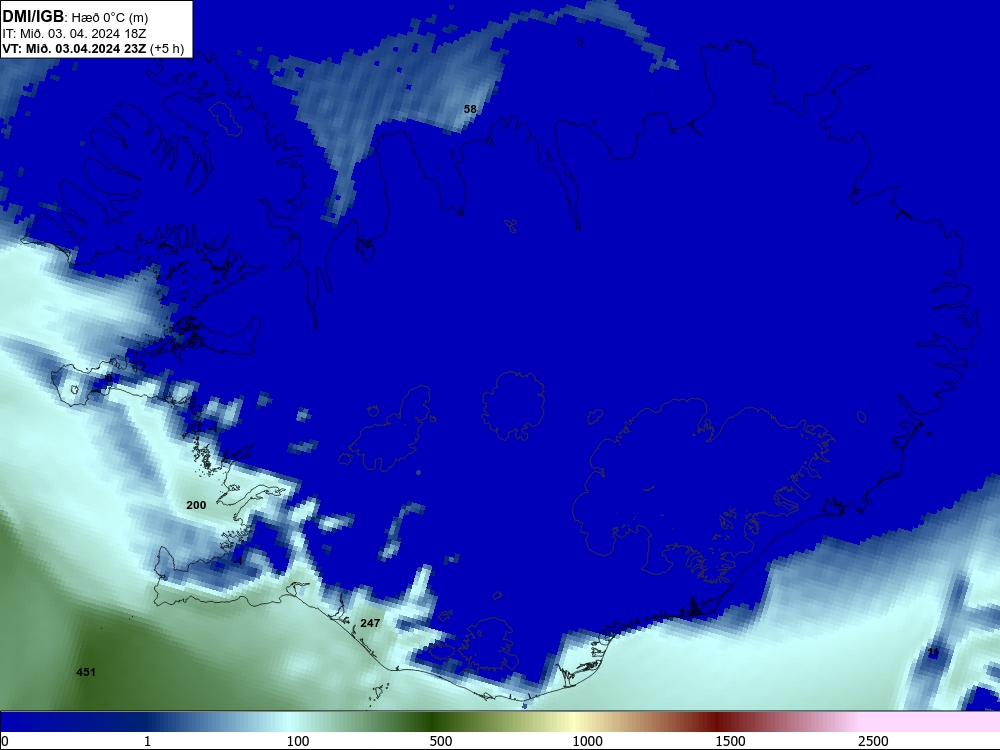Viewport: 1000px width, 750px height.
Task: Click the 1500 tick on color scale
Action: (x=730, y=741)
